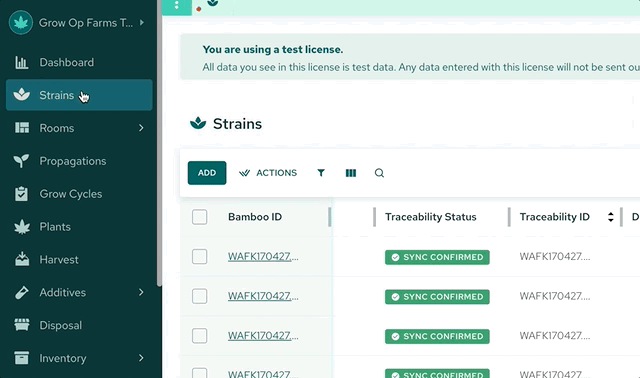
Task: Open Additives in the sidebar
Action: pos(79,293)
